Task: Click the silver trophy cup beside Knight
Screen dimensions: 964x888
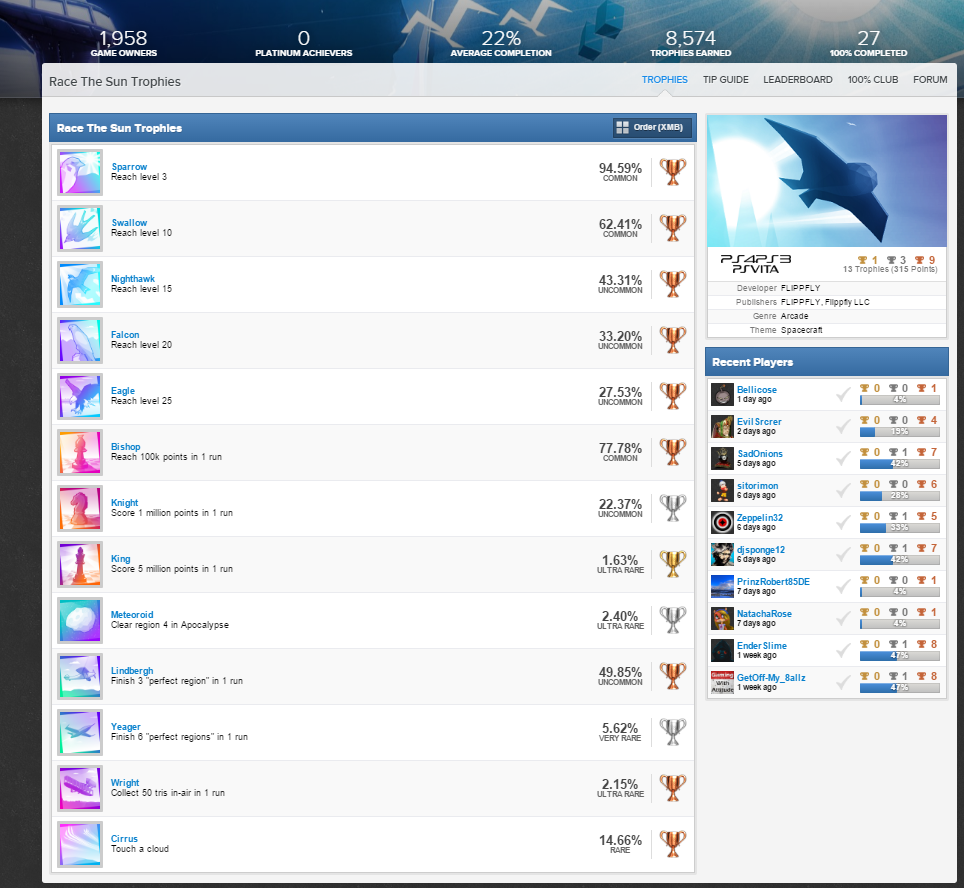Action: pyautogui.click(x=673, y=508)
